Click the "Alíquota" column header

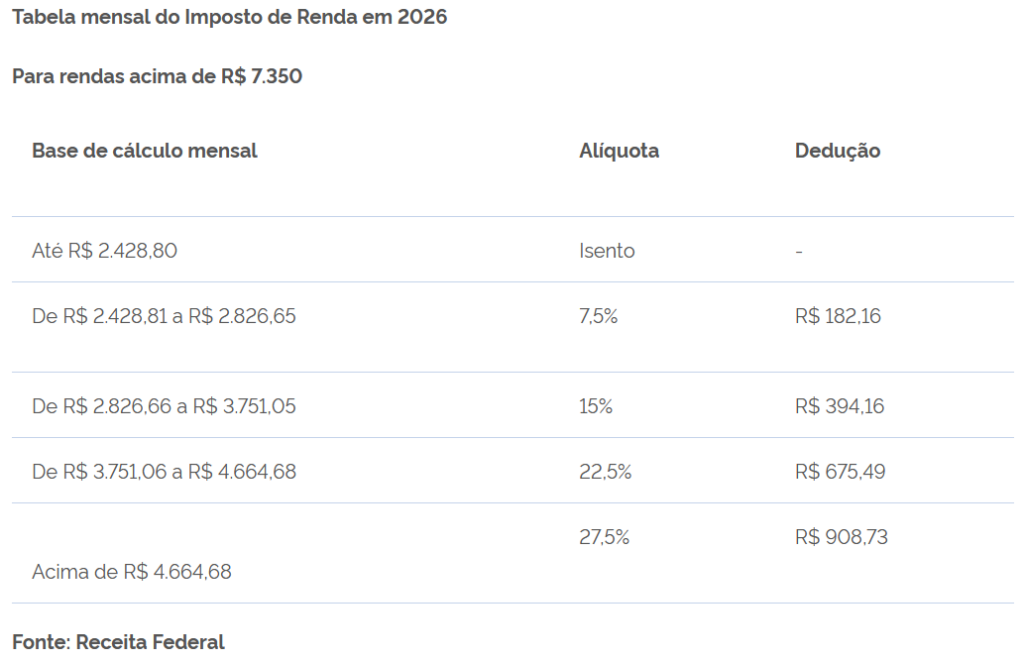coord(619,151)
